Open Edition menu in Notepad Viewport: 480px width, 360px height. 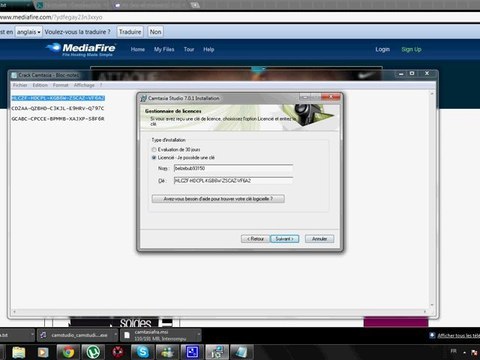click(40, 85)
